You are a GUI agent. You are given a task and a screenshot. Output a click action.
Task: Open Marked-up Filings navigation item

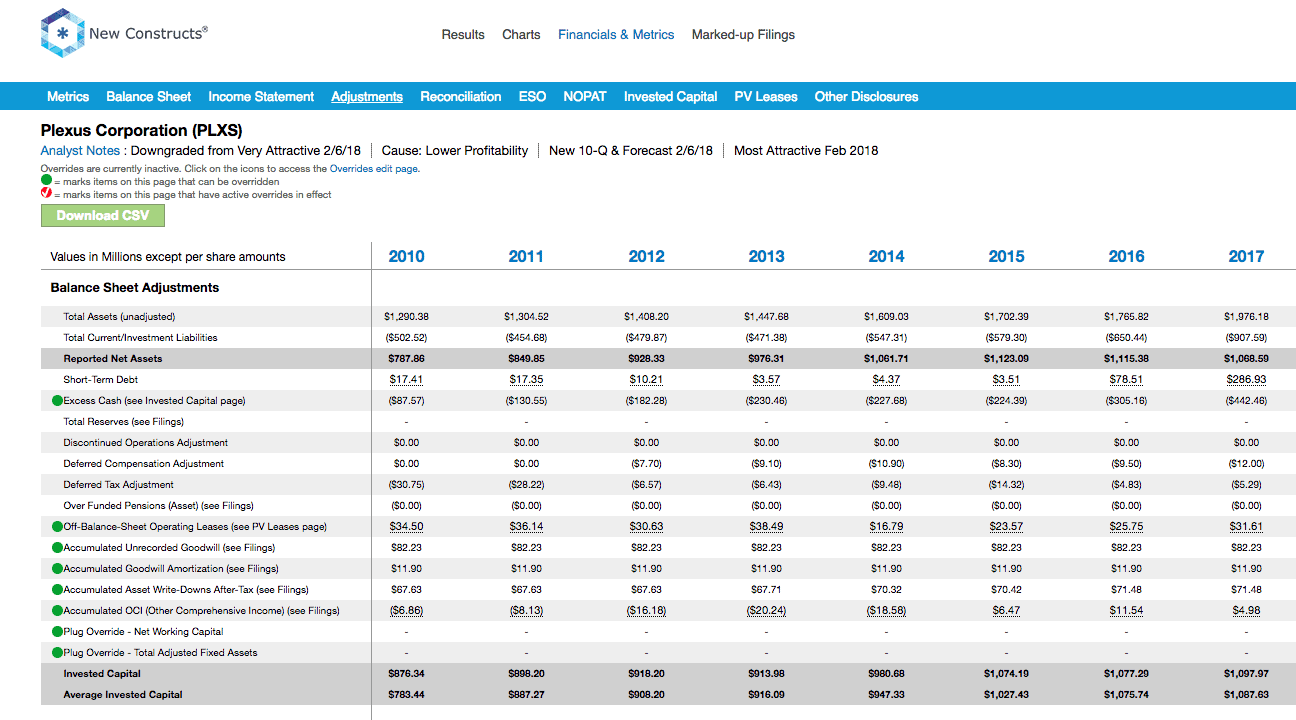743,35
